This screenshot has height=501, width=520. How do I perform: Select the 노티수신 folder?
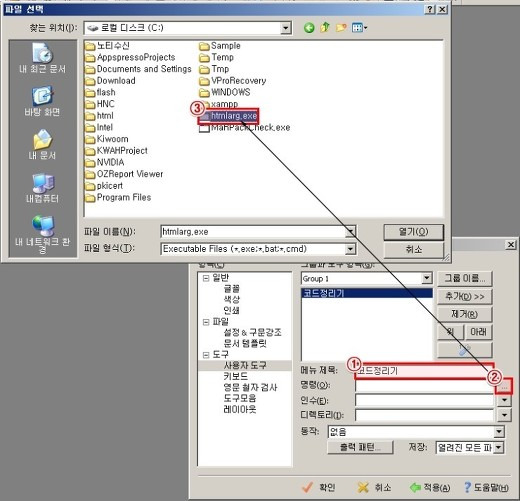click(107, 46)
